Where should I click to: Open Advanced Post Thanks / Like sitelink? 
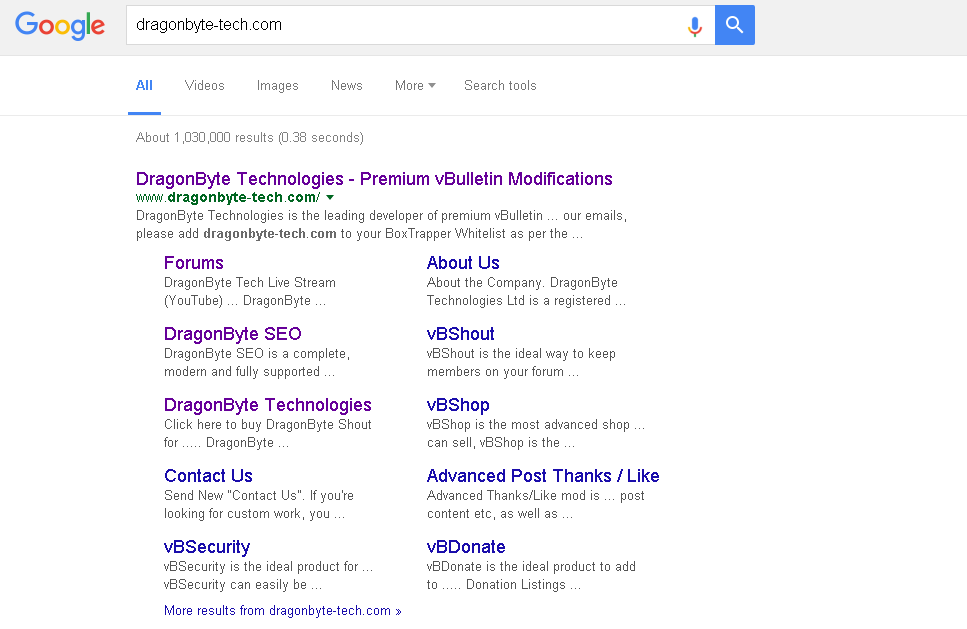click(x=543, y=475)
